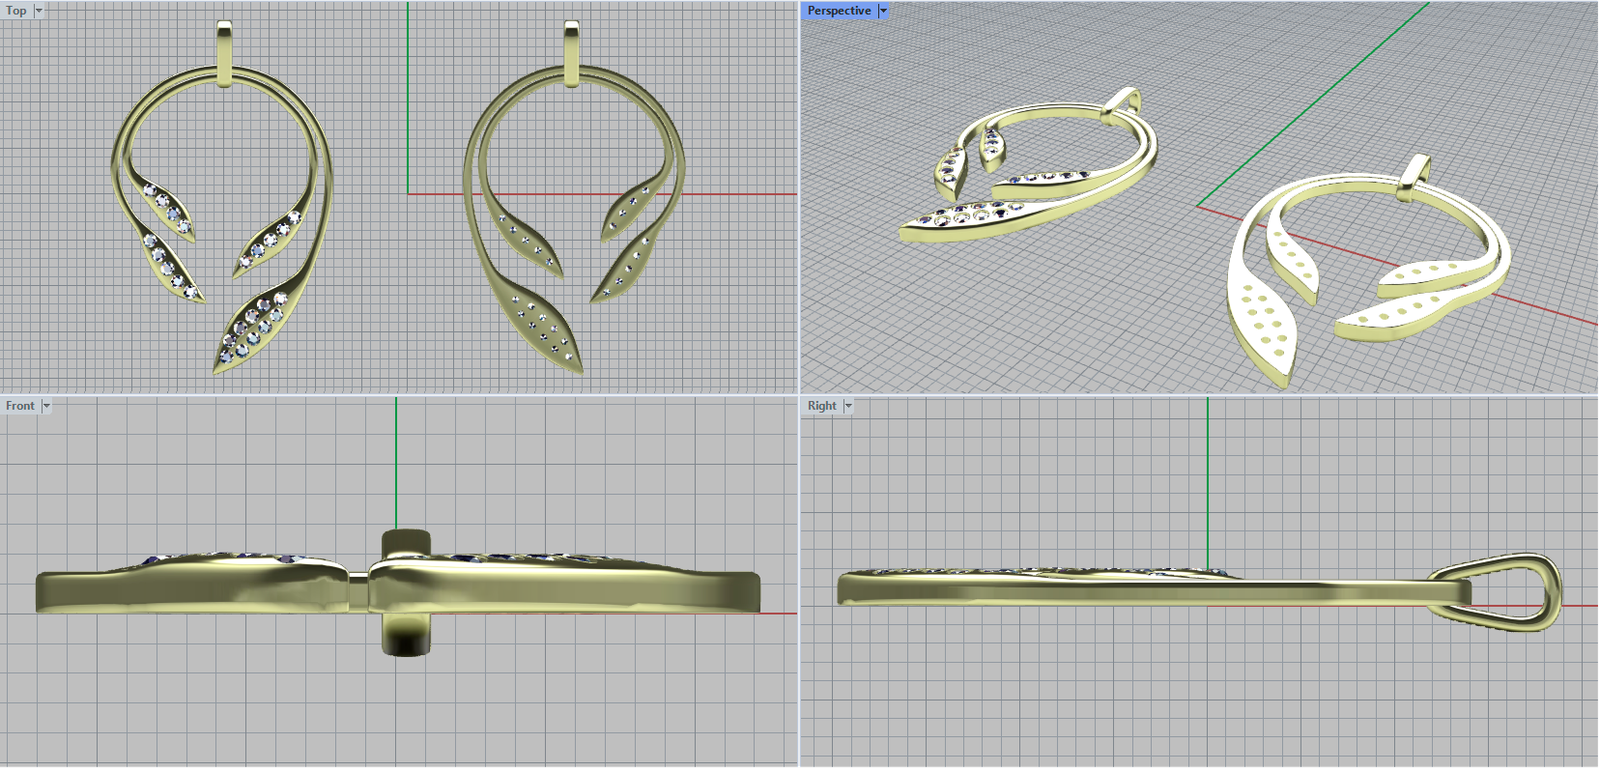Viewport: 1600px width, 772px height.
Task: Click the Right viewport title label
Action: point(822,406)
